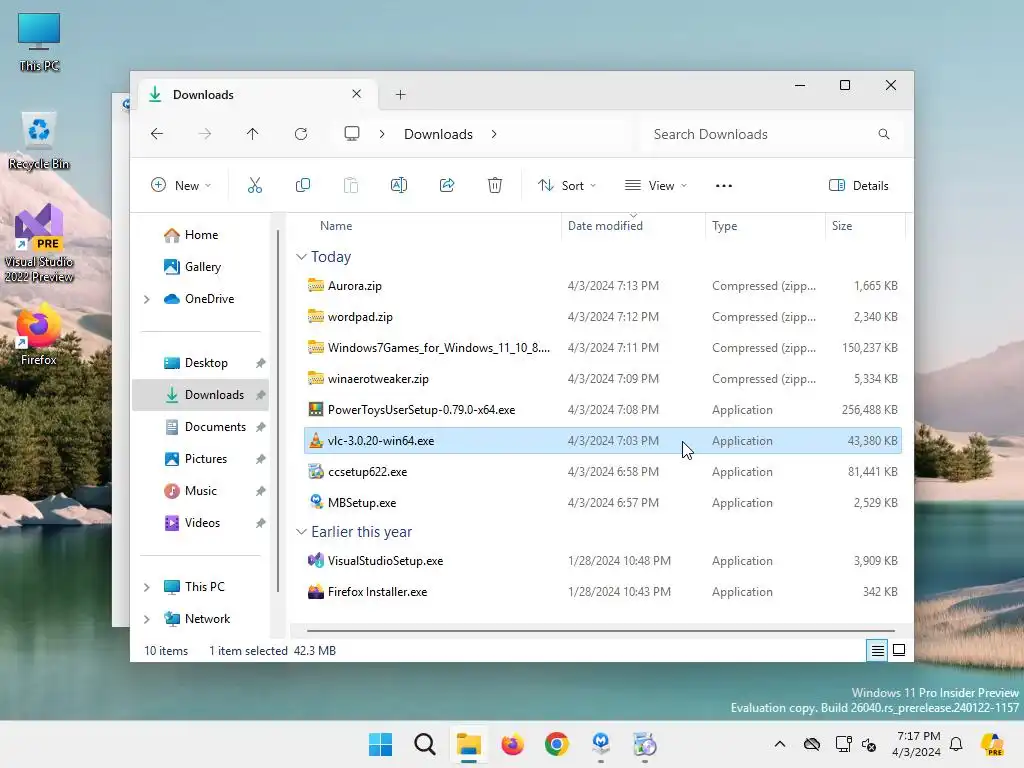Toggle the Details pane button
Screen dimensions: 1024x768
(x=859, y=185)
